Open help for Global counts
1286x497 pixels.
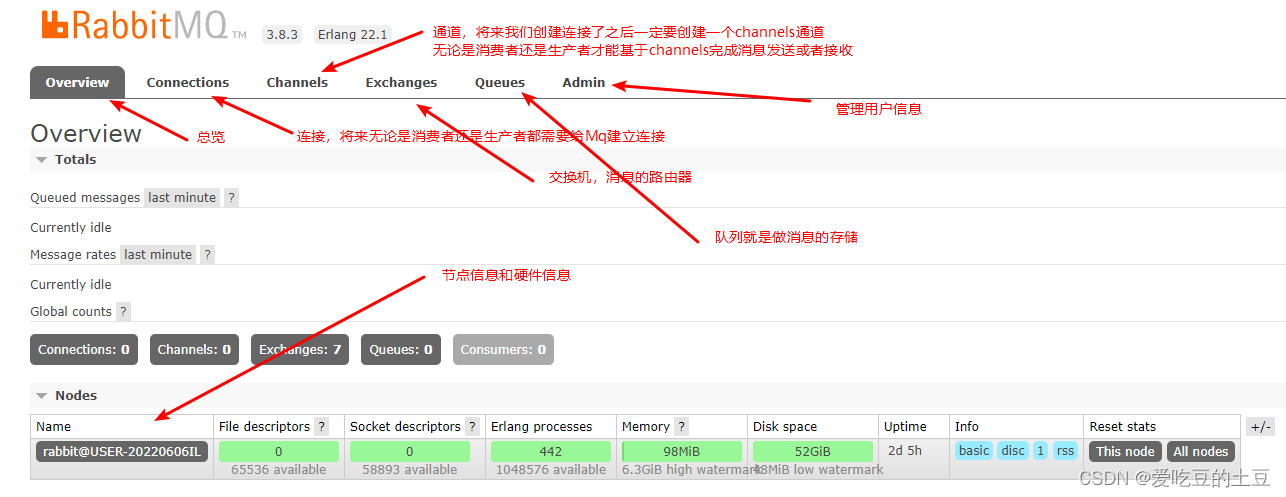click(x=123, y=311)
